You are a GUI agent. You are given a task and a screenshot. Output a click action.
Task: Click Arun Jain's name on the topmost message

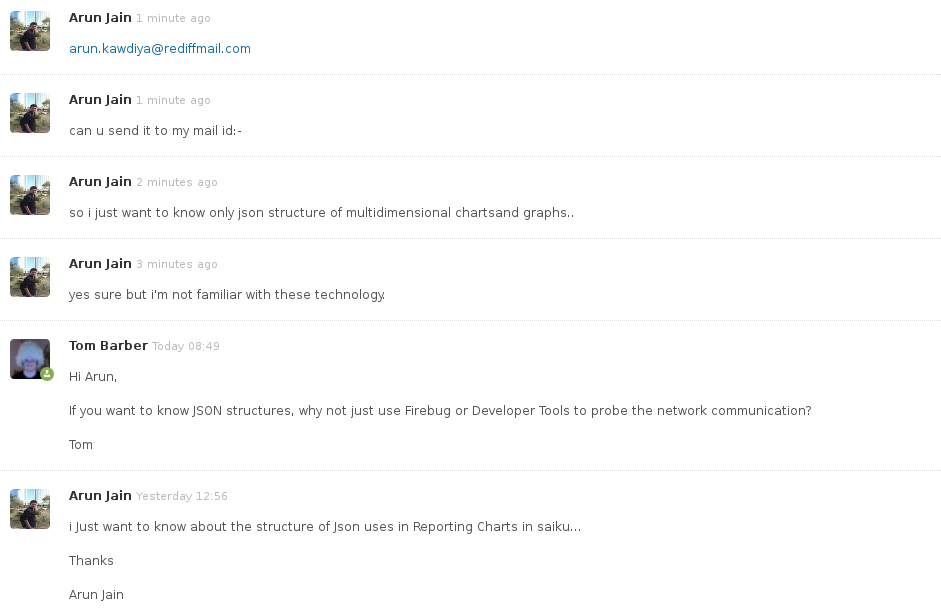[x=100, y=18]
